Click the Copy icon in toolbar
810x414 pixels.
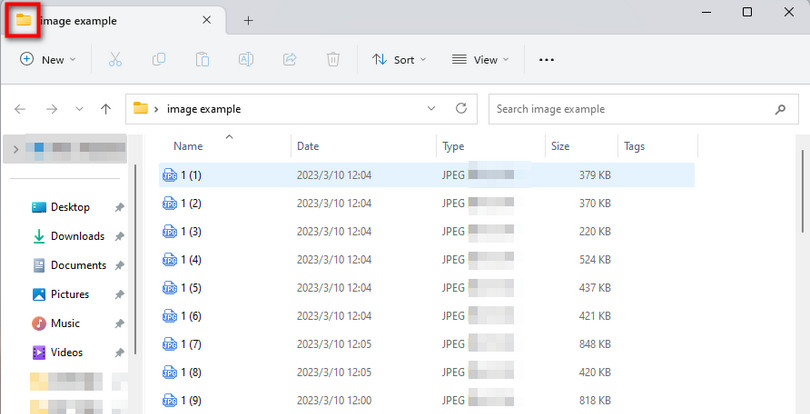pyautogui.click(x=158, y=60)
